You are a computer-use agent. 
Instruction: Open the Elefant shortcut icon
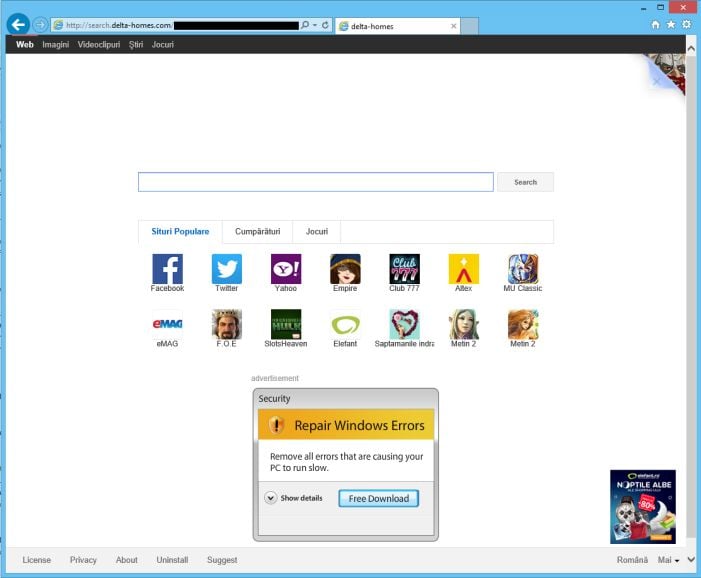click(x=345, y=324)
